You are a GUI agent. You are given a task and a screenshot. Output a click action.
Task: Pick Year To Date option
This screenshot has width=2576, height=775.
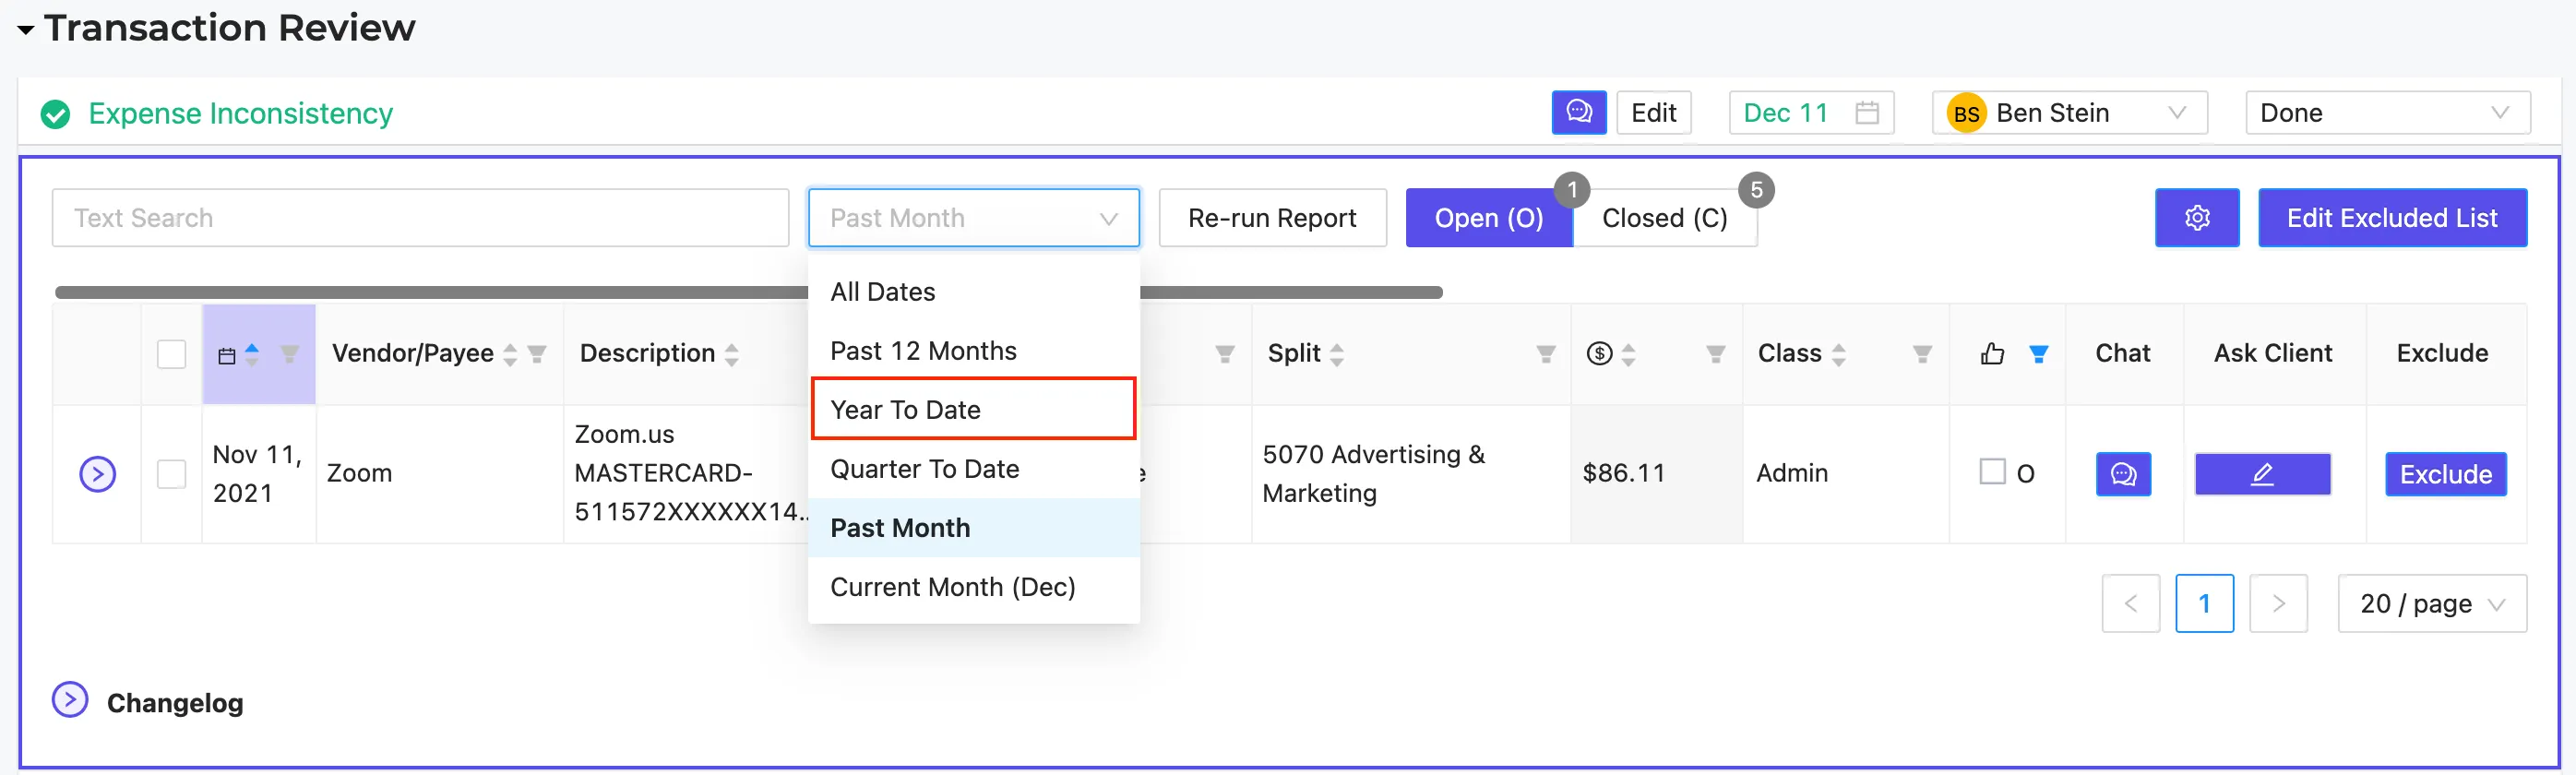(973, 409)
